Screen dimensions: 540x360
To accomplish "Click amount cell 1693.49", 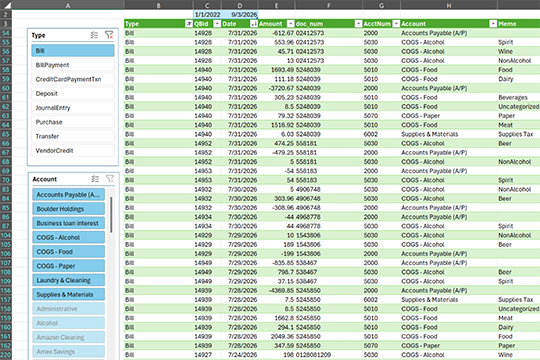I will coord(277,70).
